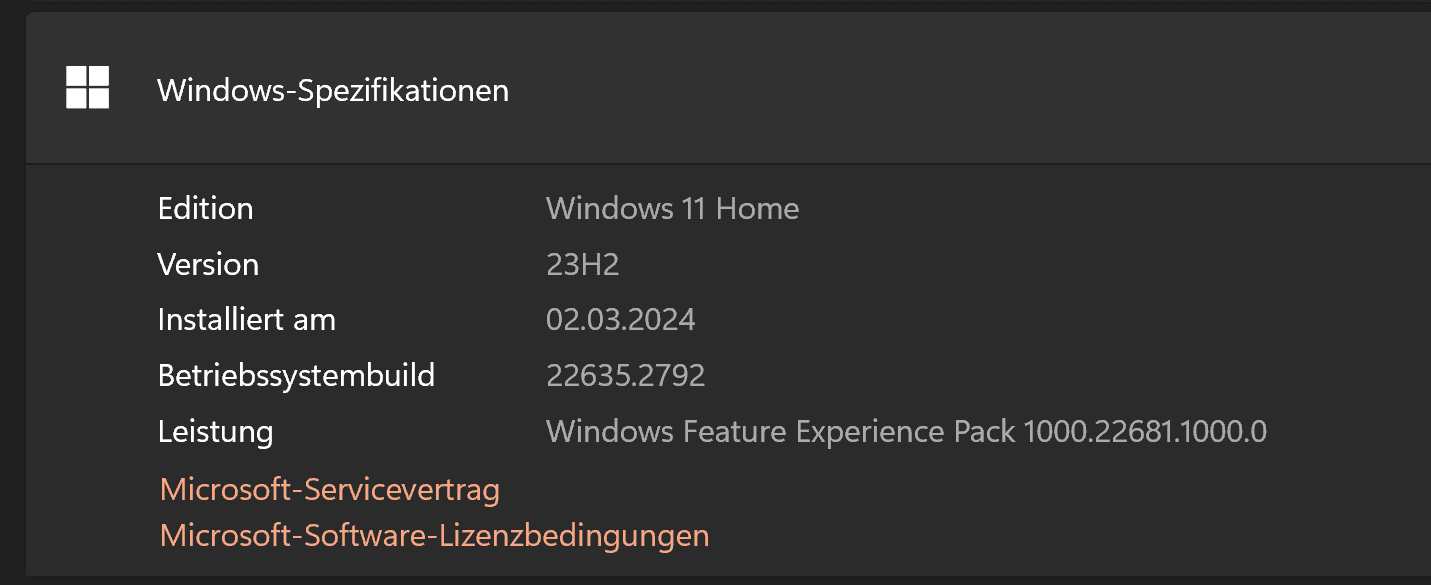The height and width of the screenshot is (585, 1431).
Task: Click the empty header area right of Windows-Spezifikationen
Action: (950, 91)
